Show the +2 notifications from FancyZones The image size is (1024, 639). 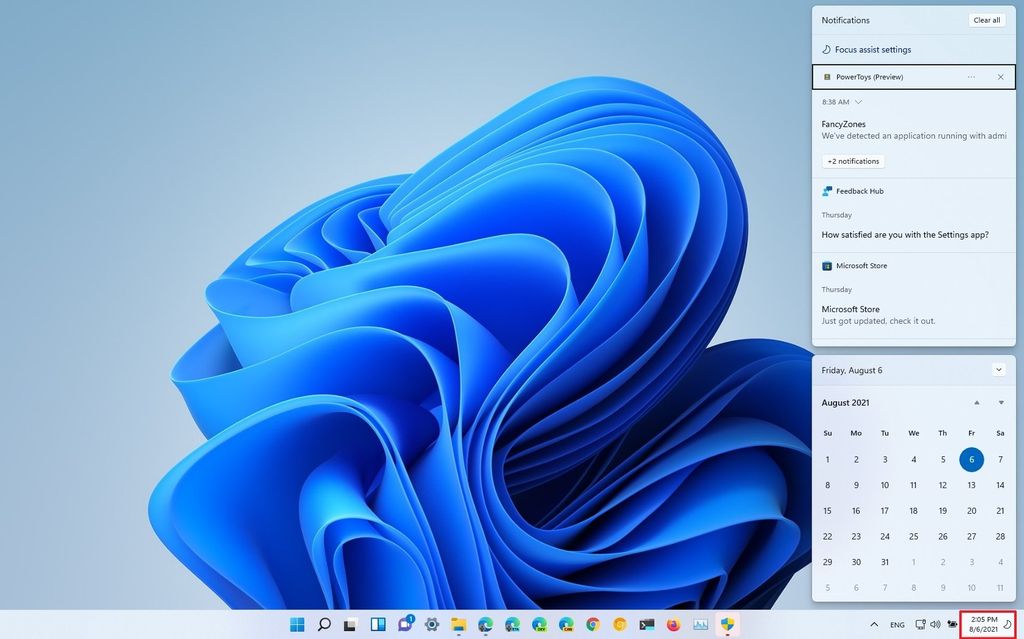click(x=852, y=161)
